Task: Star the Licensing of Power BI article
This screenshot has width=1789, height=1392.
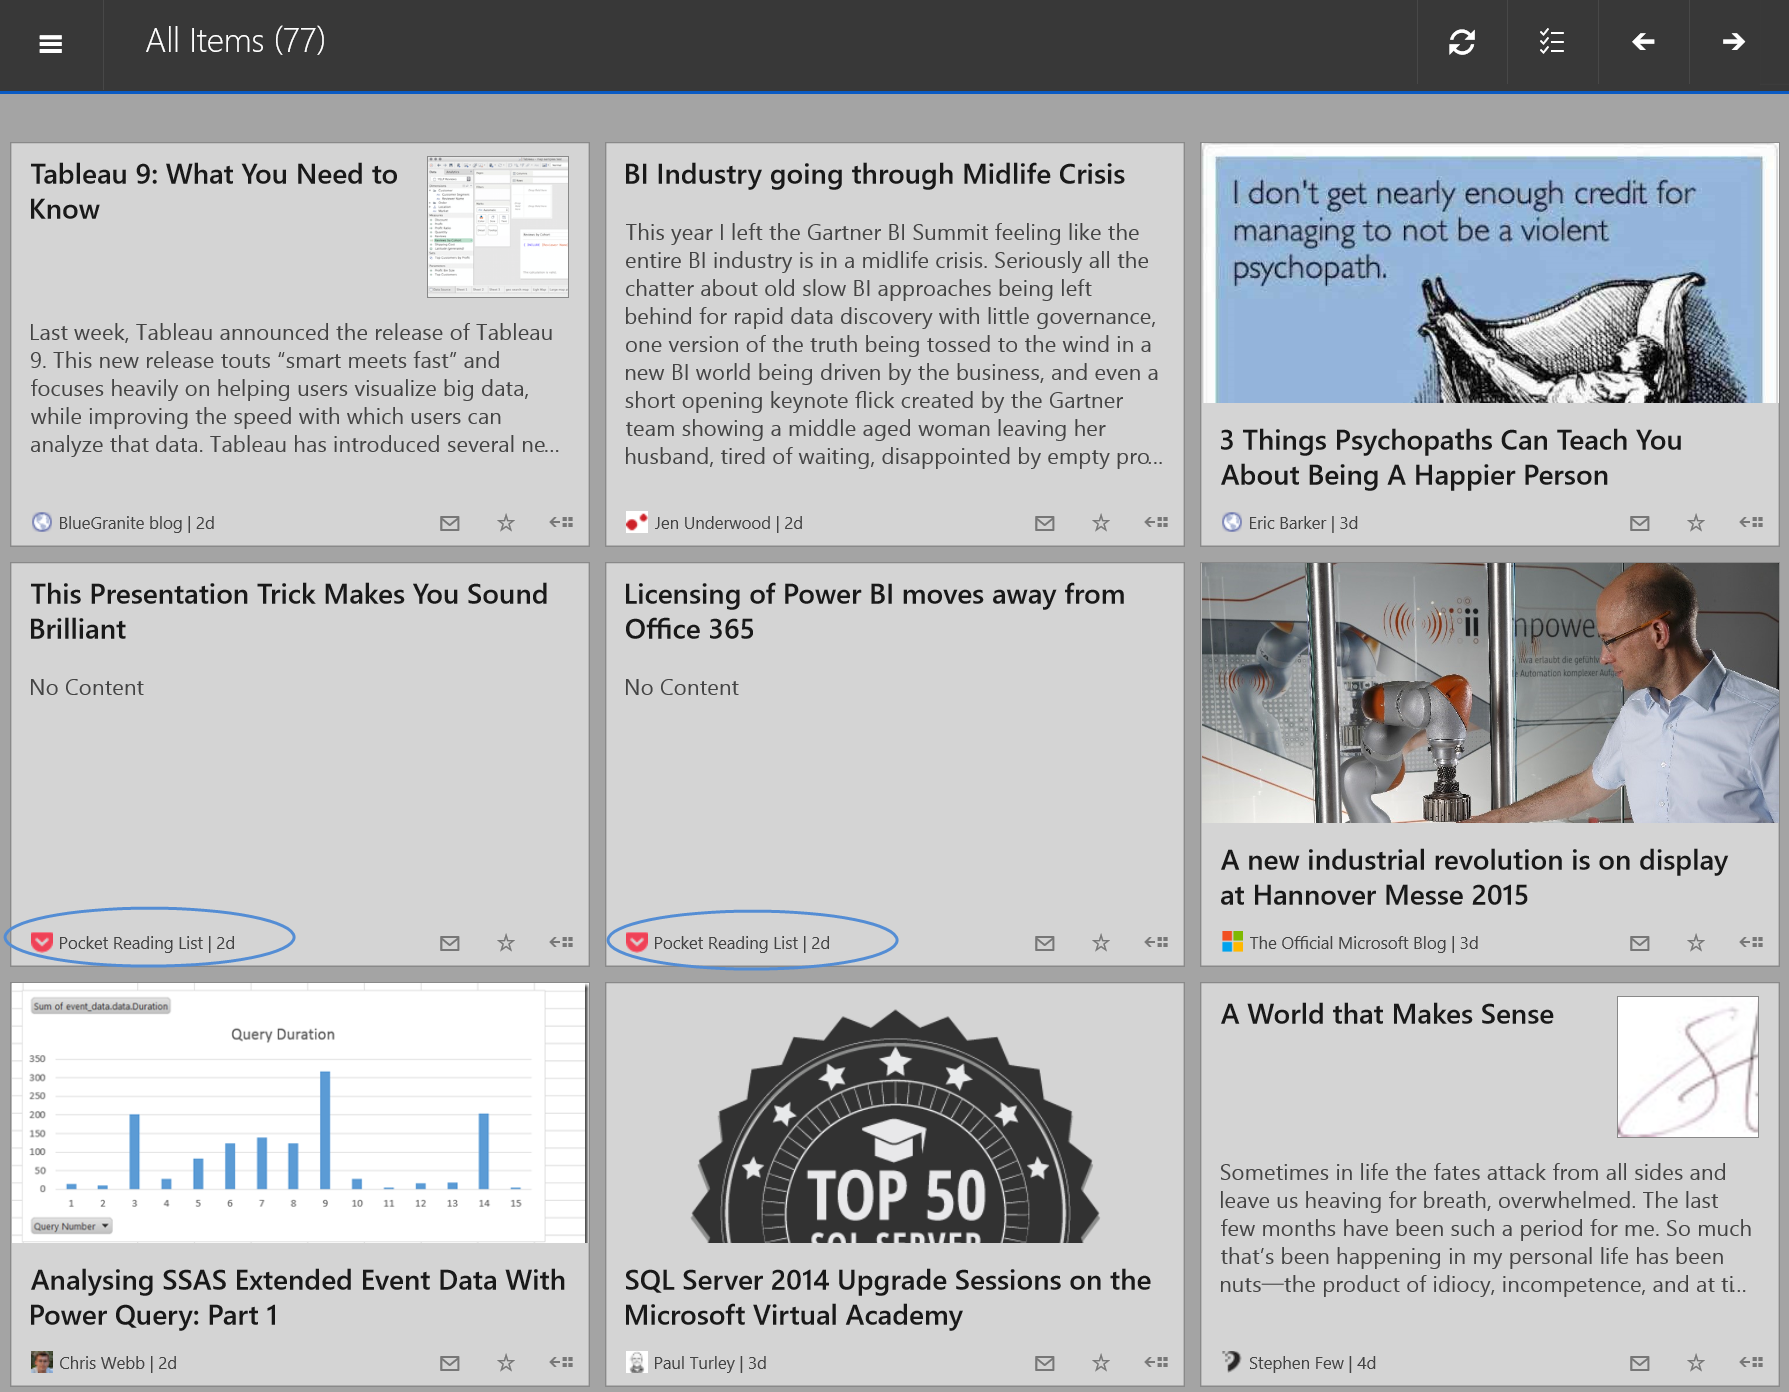Action: click(1101, 943)
